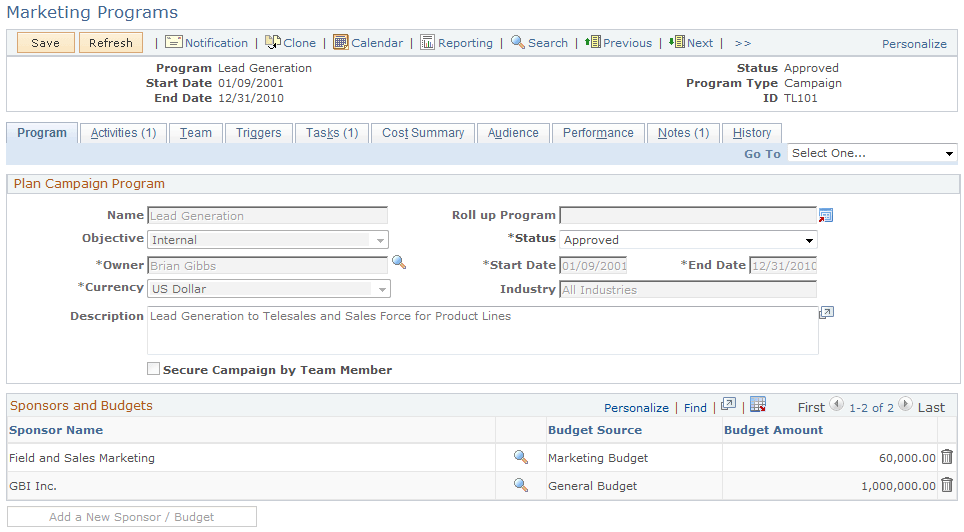This screenshot has height=532, width=964.
Task: Click the Budget Amount column header
Action: (773, 430)
